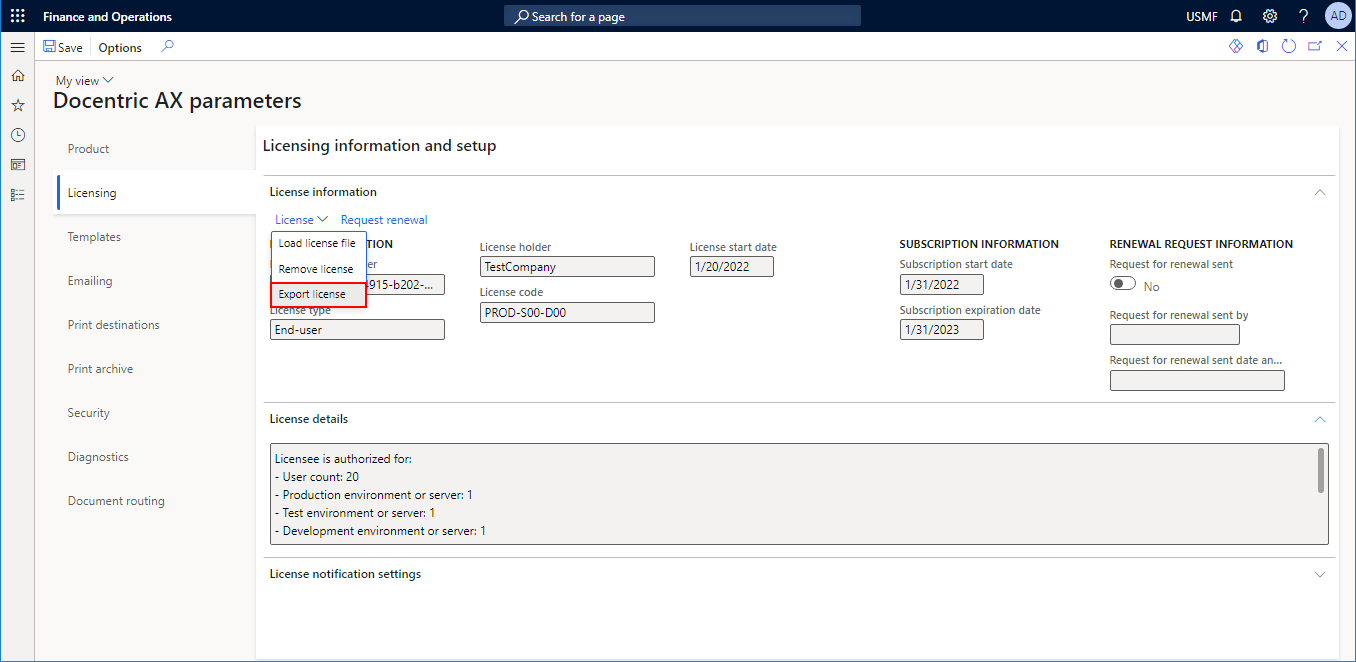Open the My view dropdown
Image resolution: width=1356 pixels, height=662 pixels.
pos(85,81)
